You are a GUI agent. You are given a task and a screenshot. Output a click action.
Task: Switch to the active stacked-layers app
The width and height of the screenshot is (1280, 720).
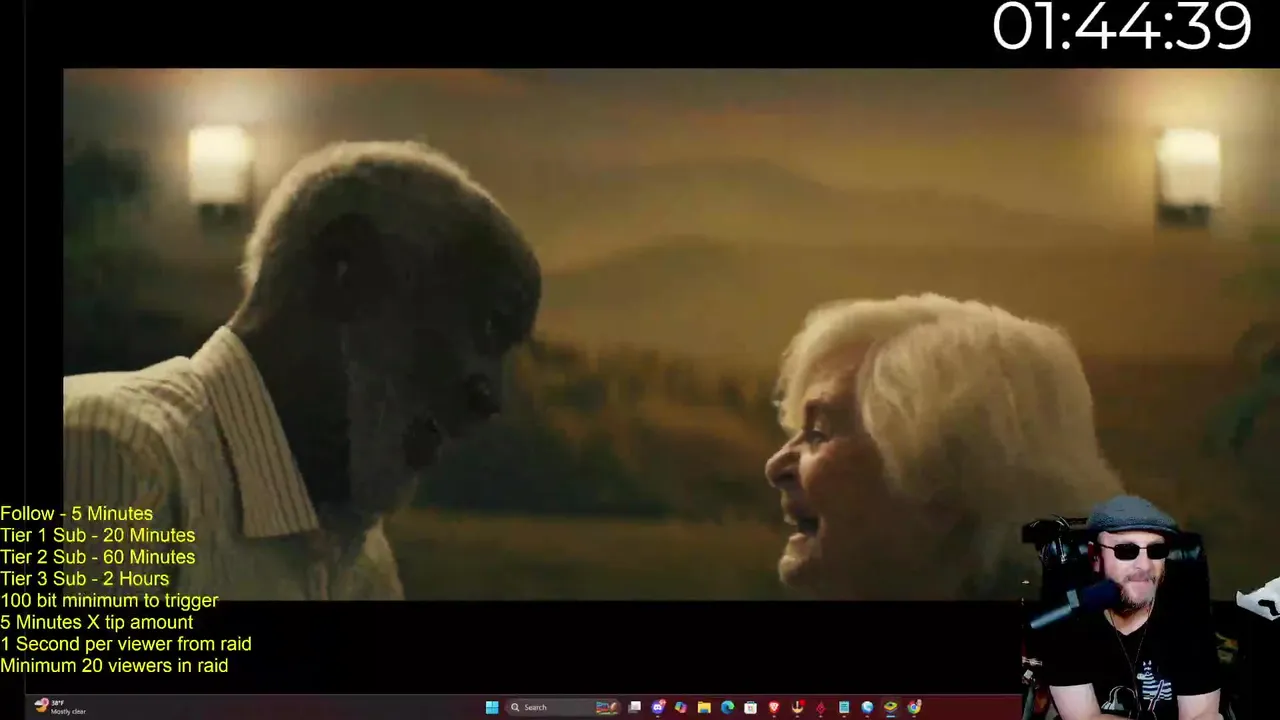[x=890, y=707]
